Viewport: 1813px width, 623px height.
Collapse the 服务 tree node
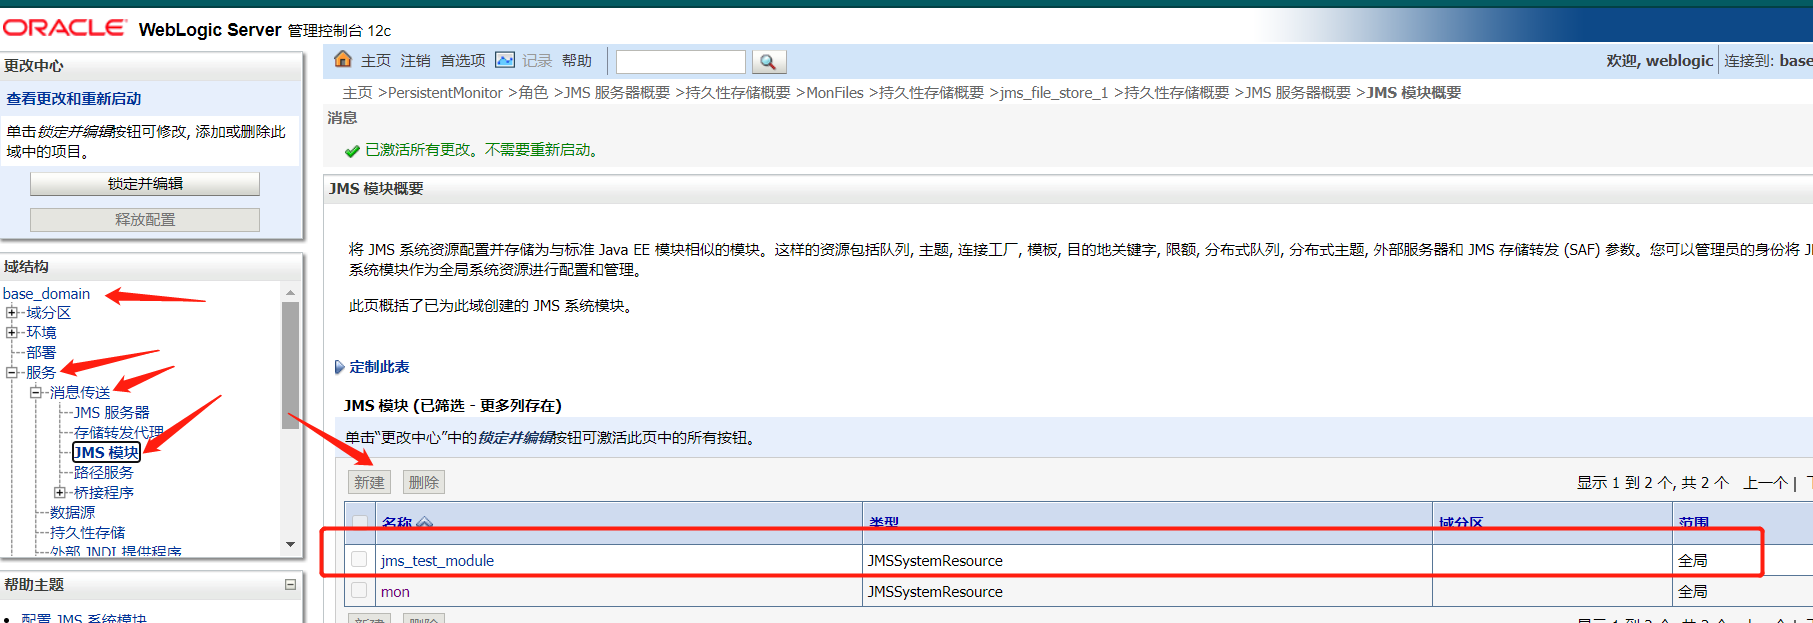point(12,372)
